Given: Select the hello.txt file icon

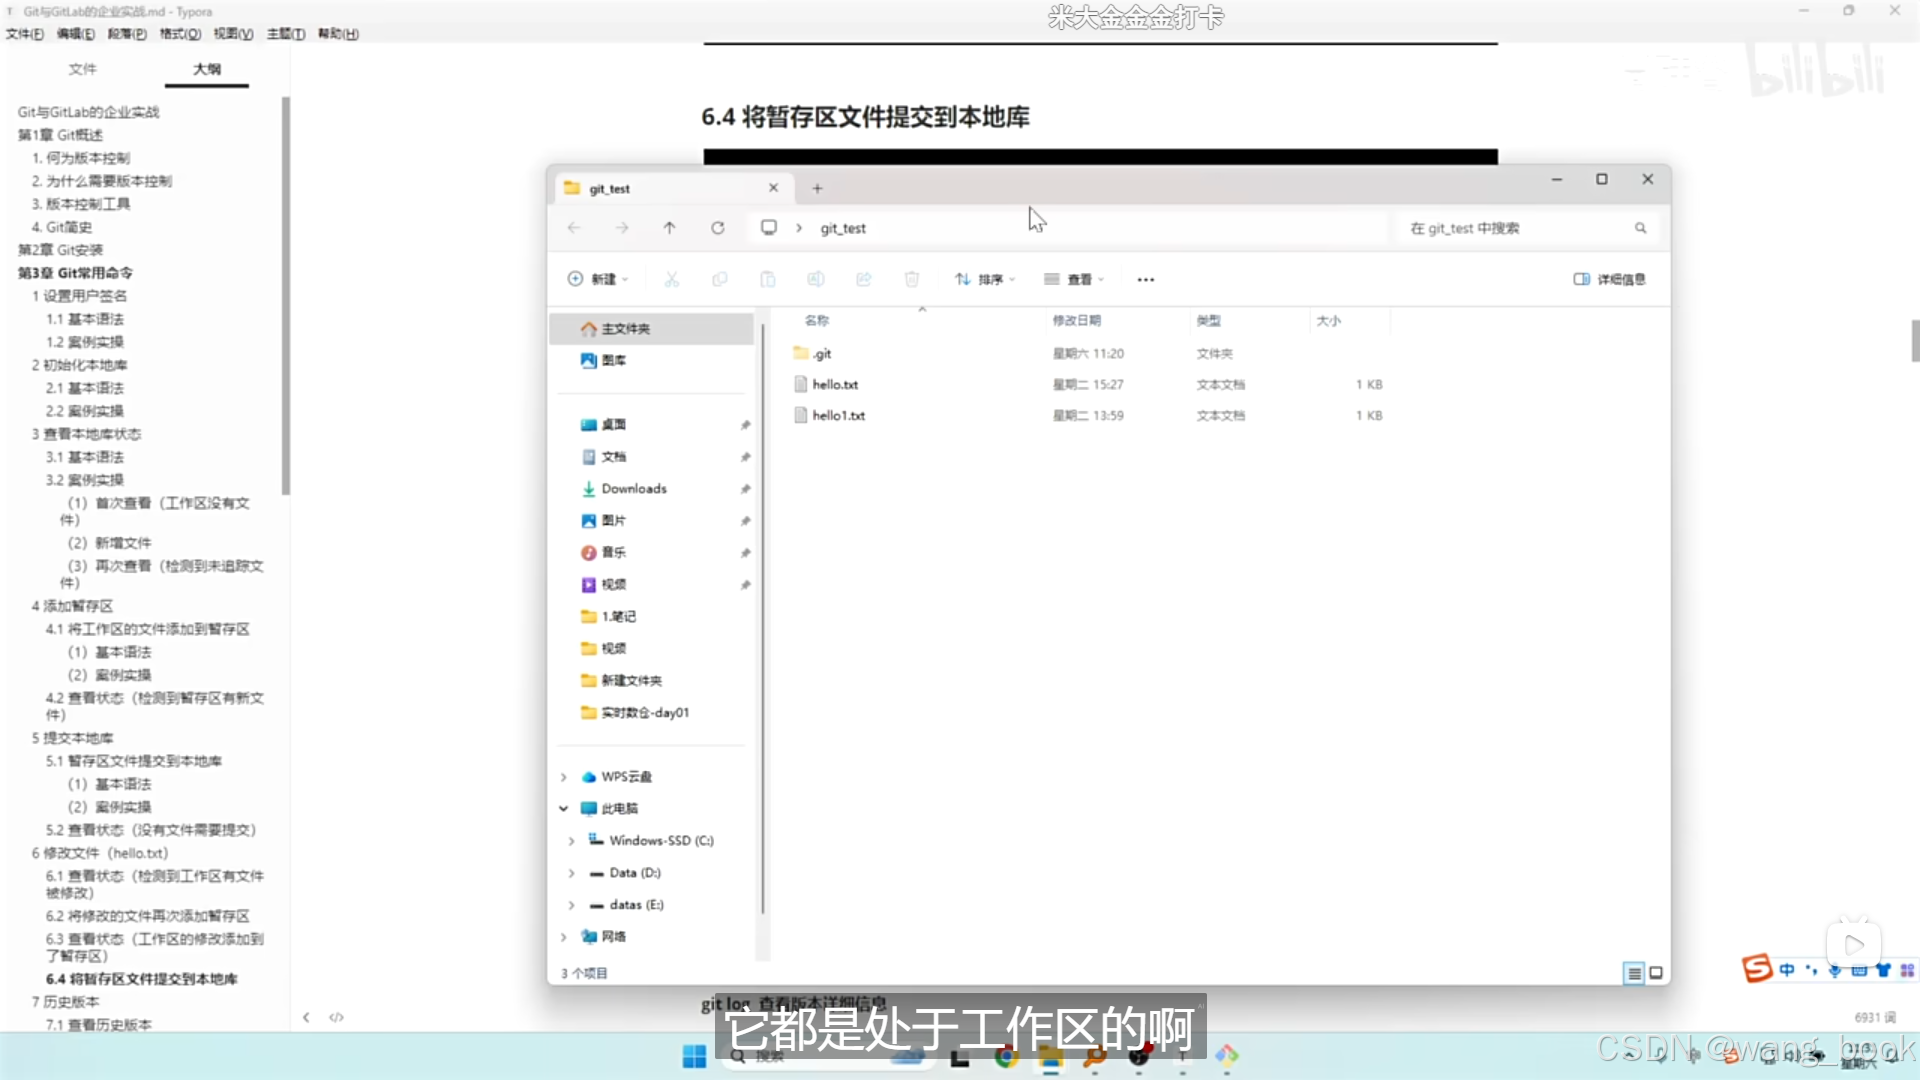Looking at the screenshot, I should [x=801, y=384].
